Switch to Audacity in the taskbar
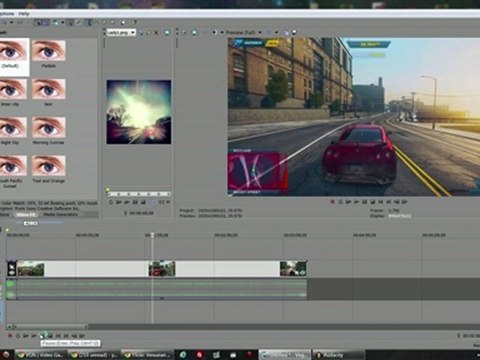480x360 pixels. 338,355
